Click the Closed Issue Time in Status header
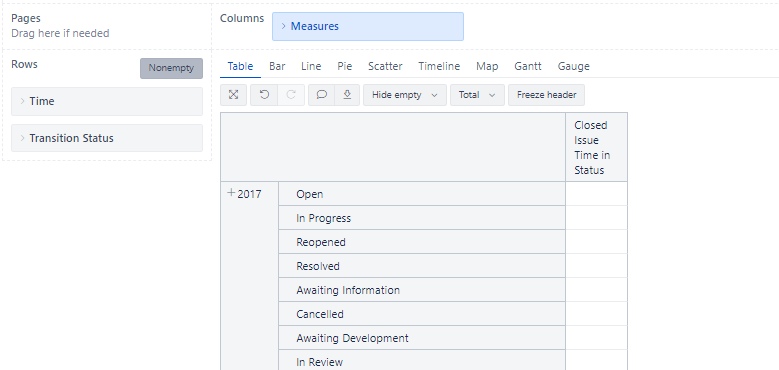 596,148
